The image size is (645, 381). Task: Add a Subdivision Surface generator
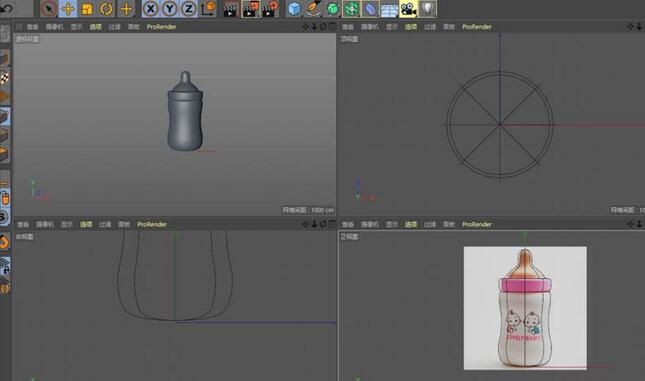click(332, 9)
